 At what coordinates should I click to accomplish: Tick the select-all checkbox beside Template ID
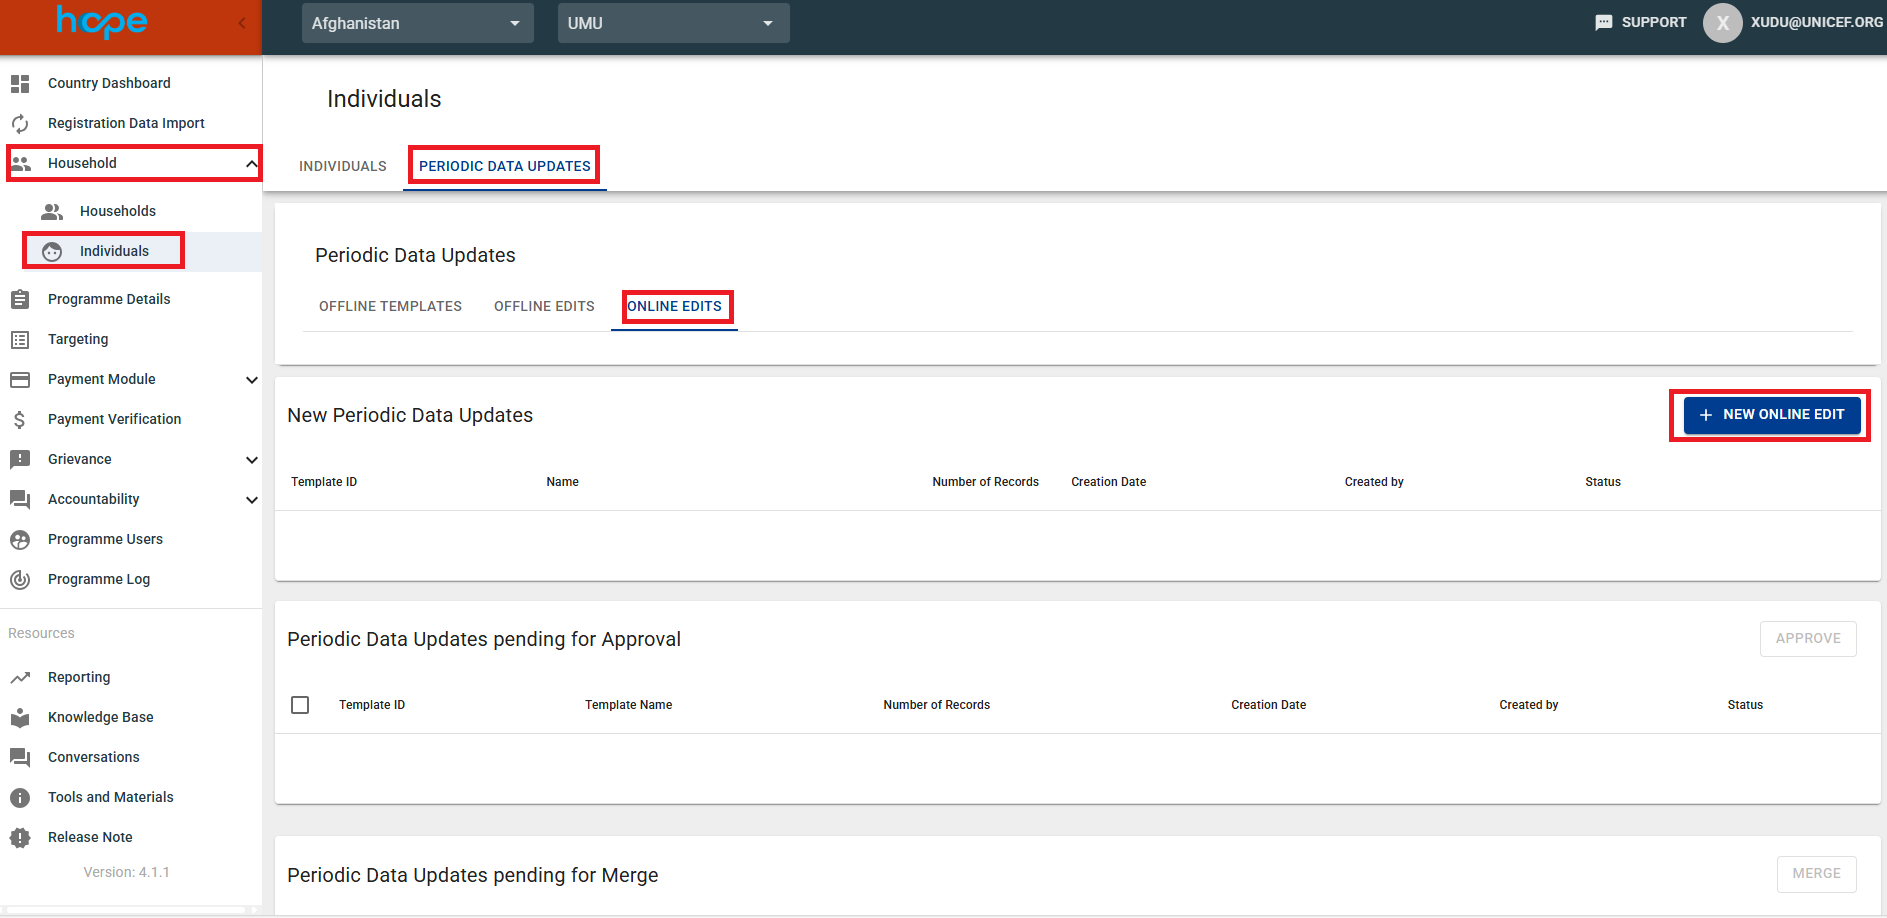point(300,705)
